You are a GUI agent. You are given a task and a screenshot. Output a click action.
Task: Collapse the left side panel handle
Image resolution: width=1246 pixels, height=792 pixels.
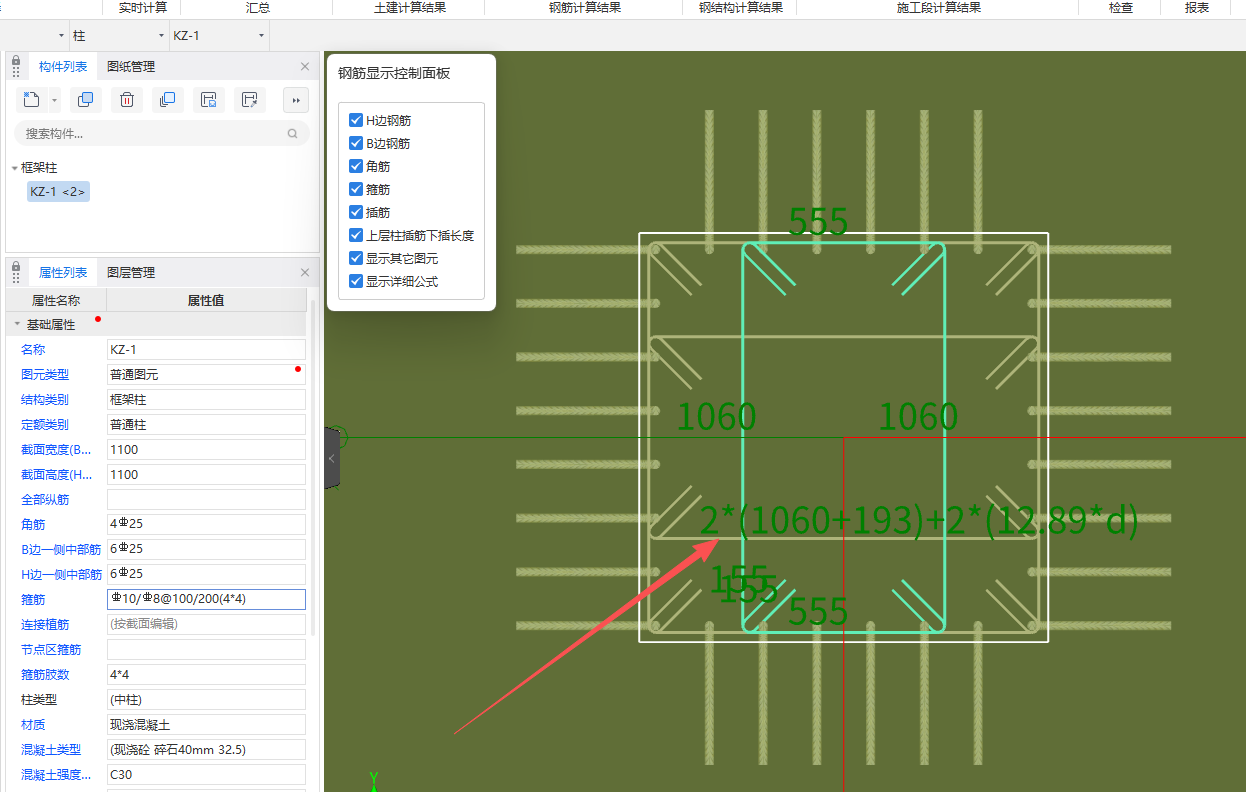[x=332, y=458]
